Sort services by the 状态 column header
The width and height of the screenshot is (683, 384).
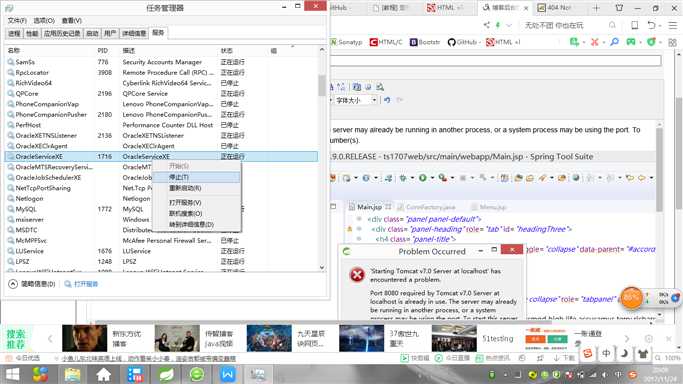(227, 51)
